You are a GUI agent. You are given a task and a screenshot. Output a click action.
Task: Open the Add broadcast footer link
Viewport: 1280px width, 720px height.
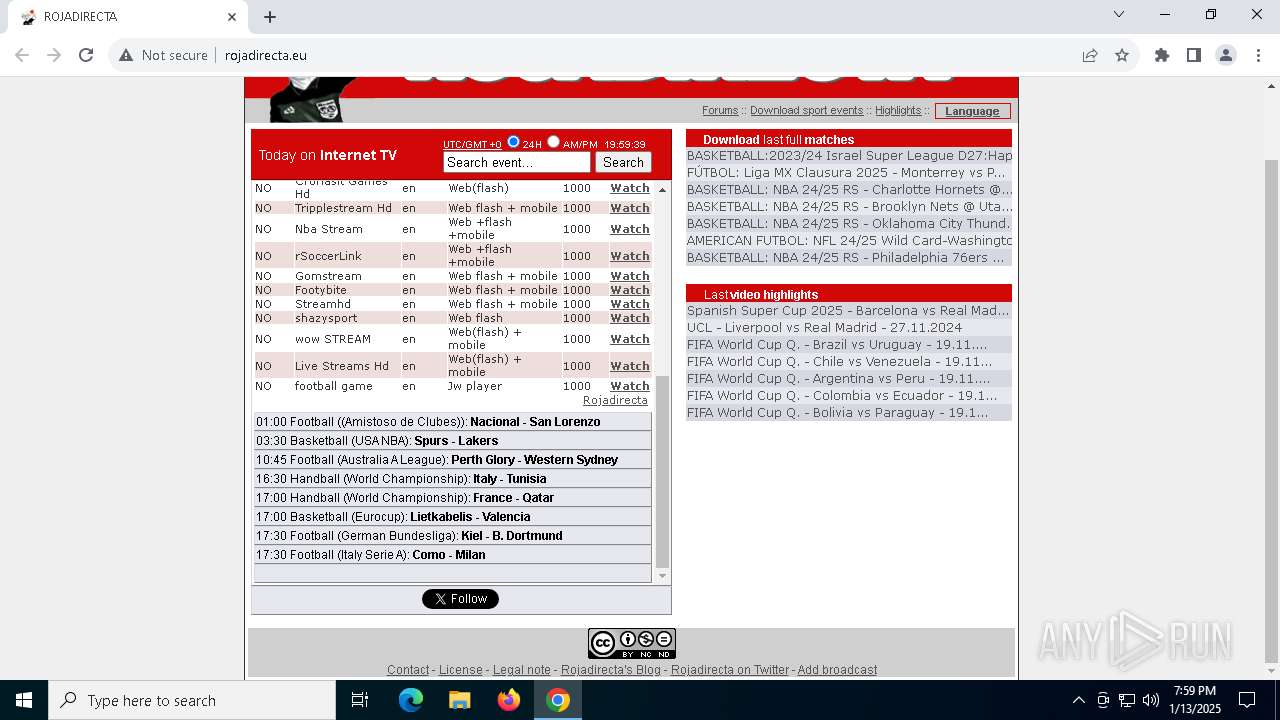[x=837, y=670]
